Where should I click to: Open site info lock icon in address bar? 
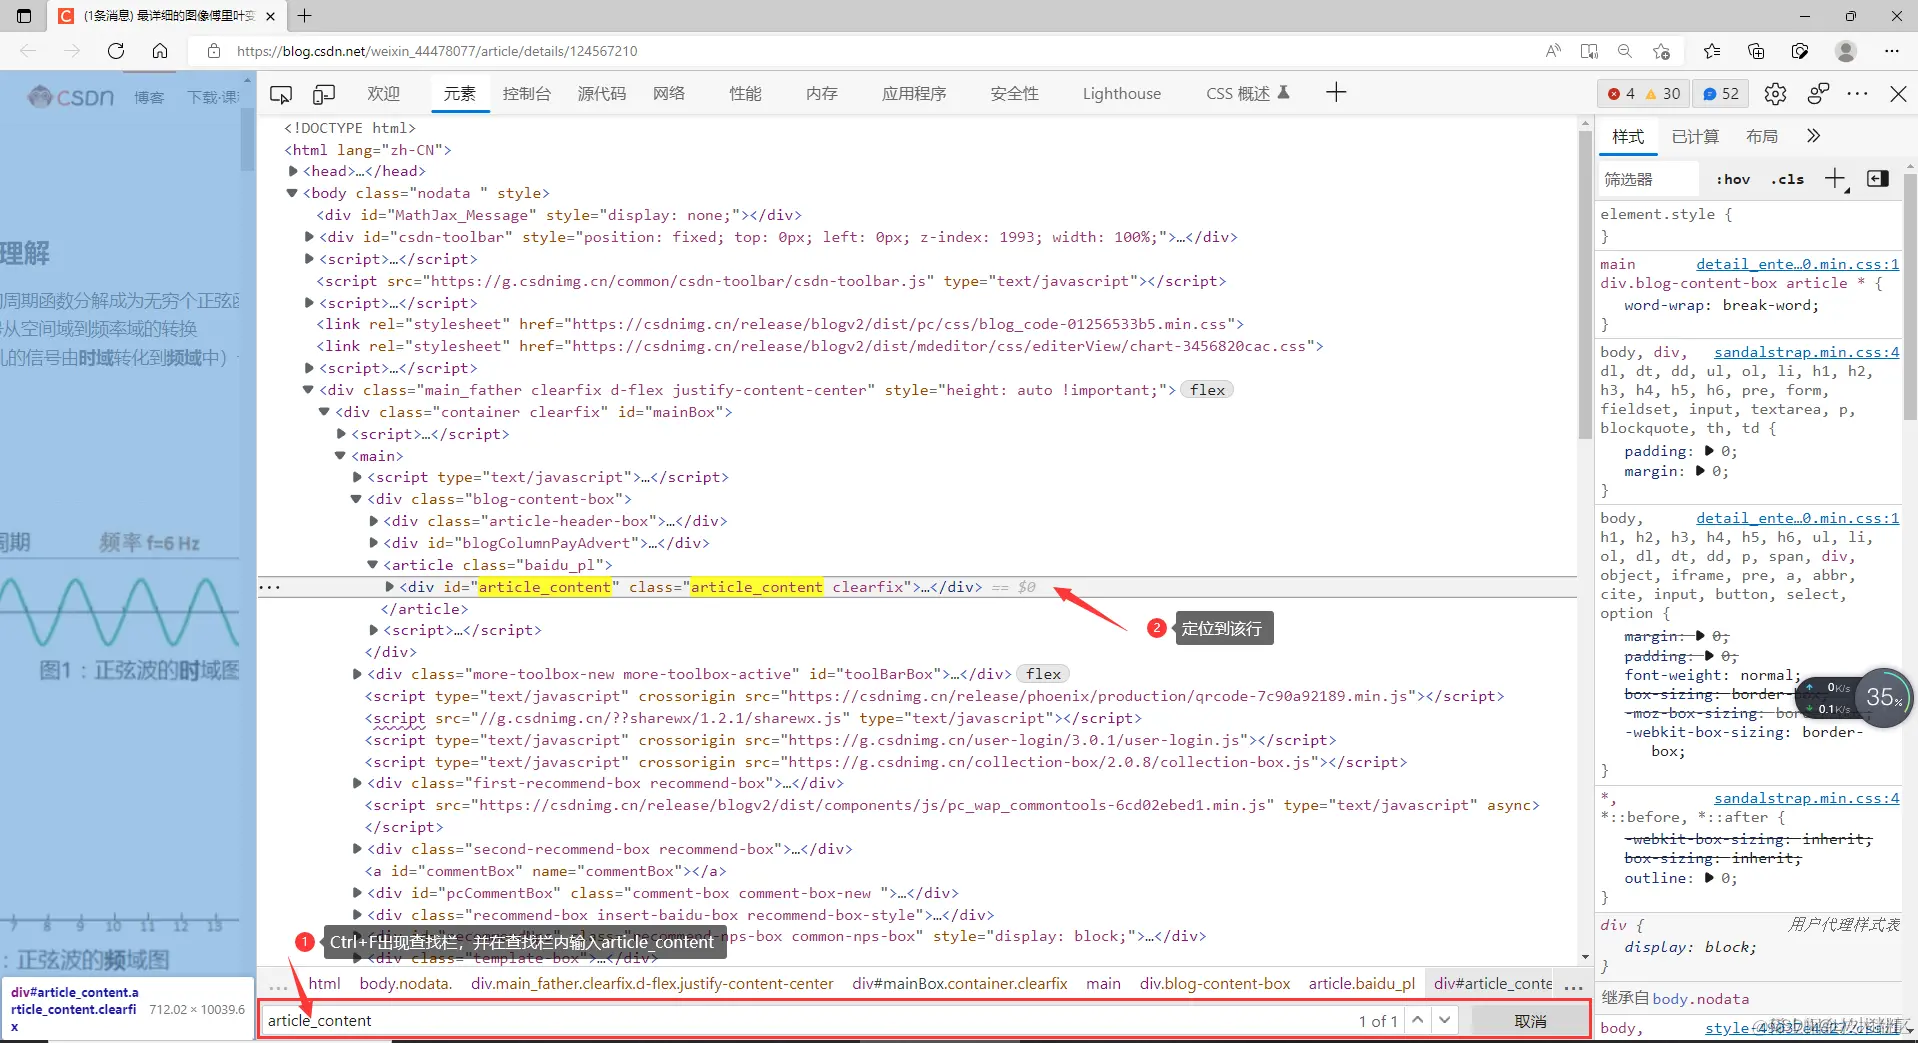tap(213, 51)
